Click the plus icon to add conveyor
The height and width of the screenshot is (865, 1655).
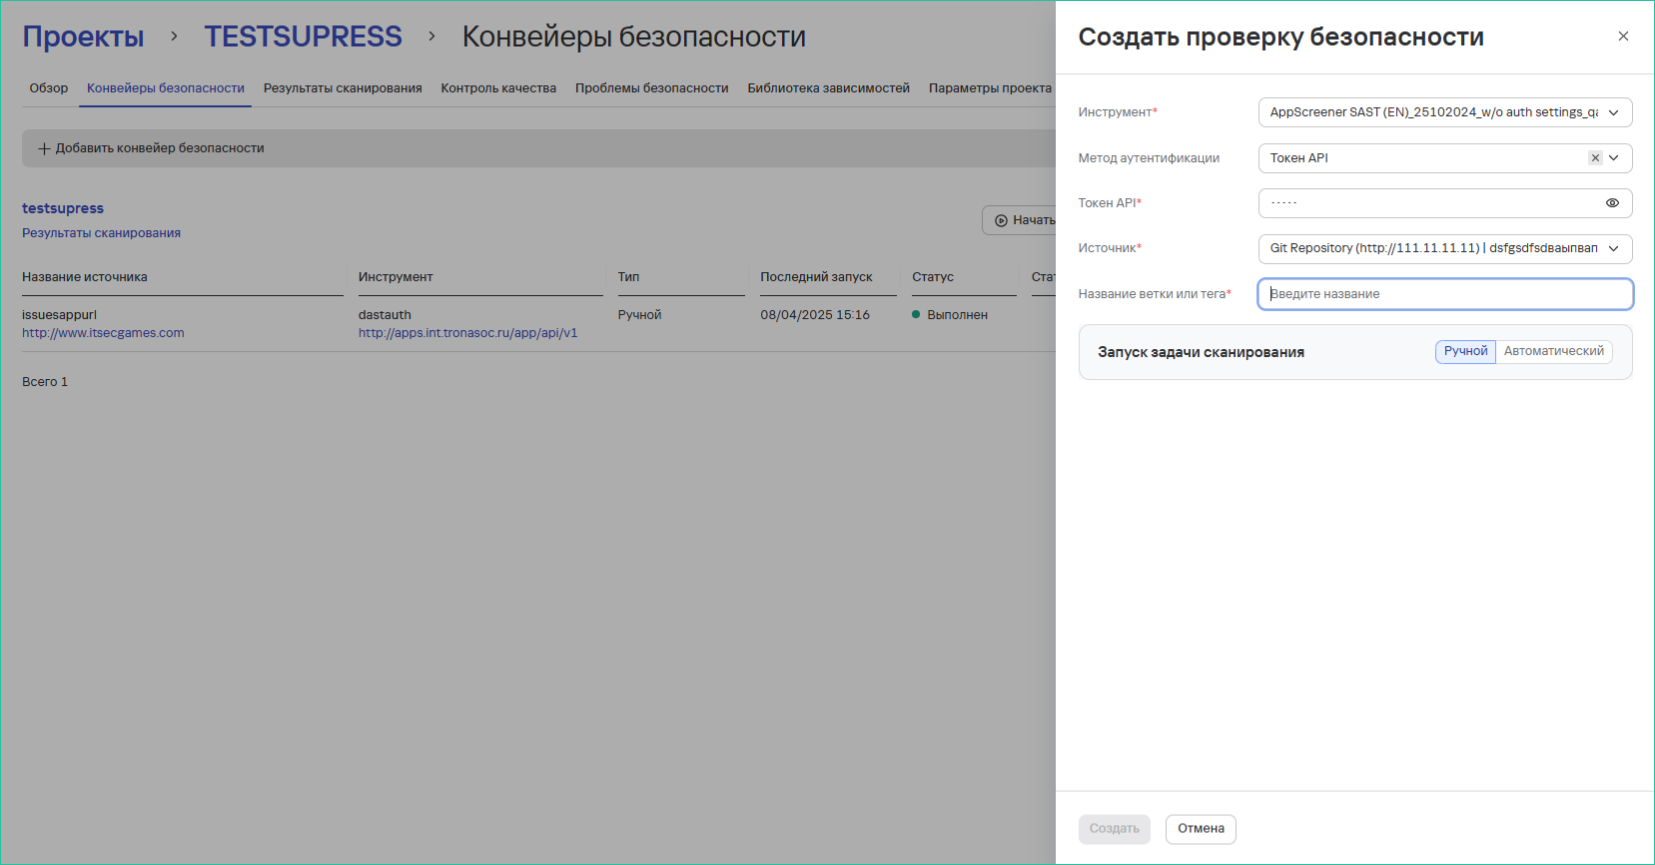tap(44, 149)
